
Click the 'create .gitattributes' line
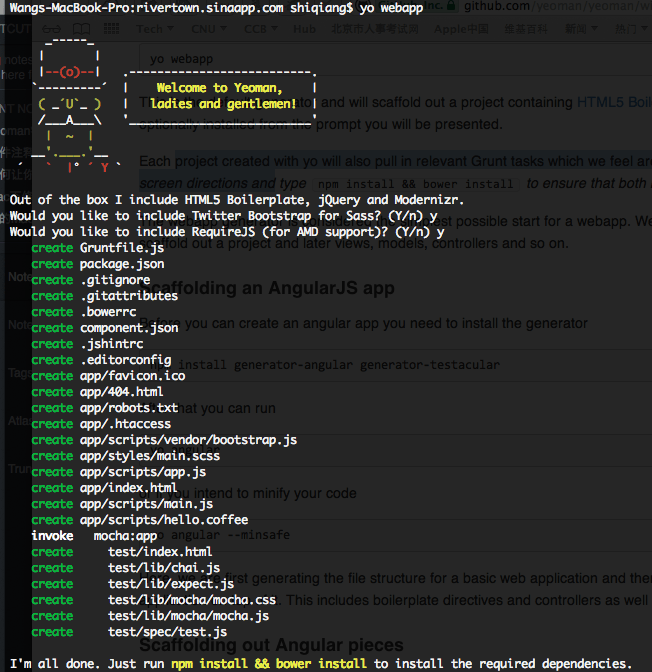[105, 296]
